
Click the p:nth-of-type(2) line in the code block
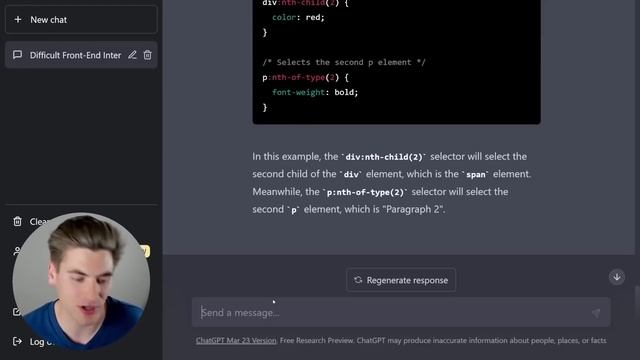[305, 78]
